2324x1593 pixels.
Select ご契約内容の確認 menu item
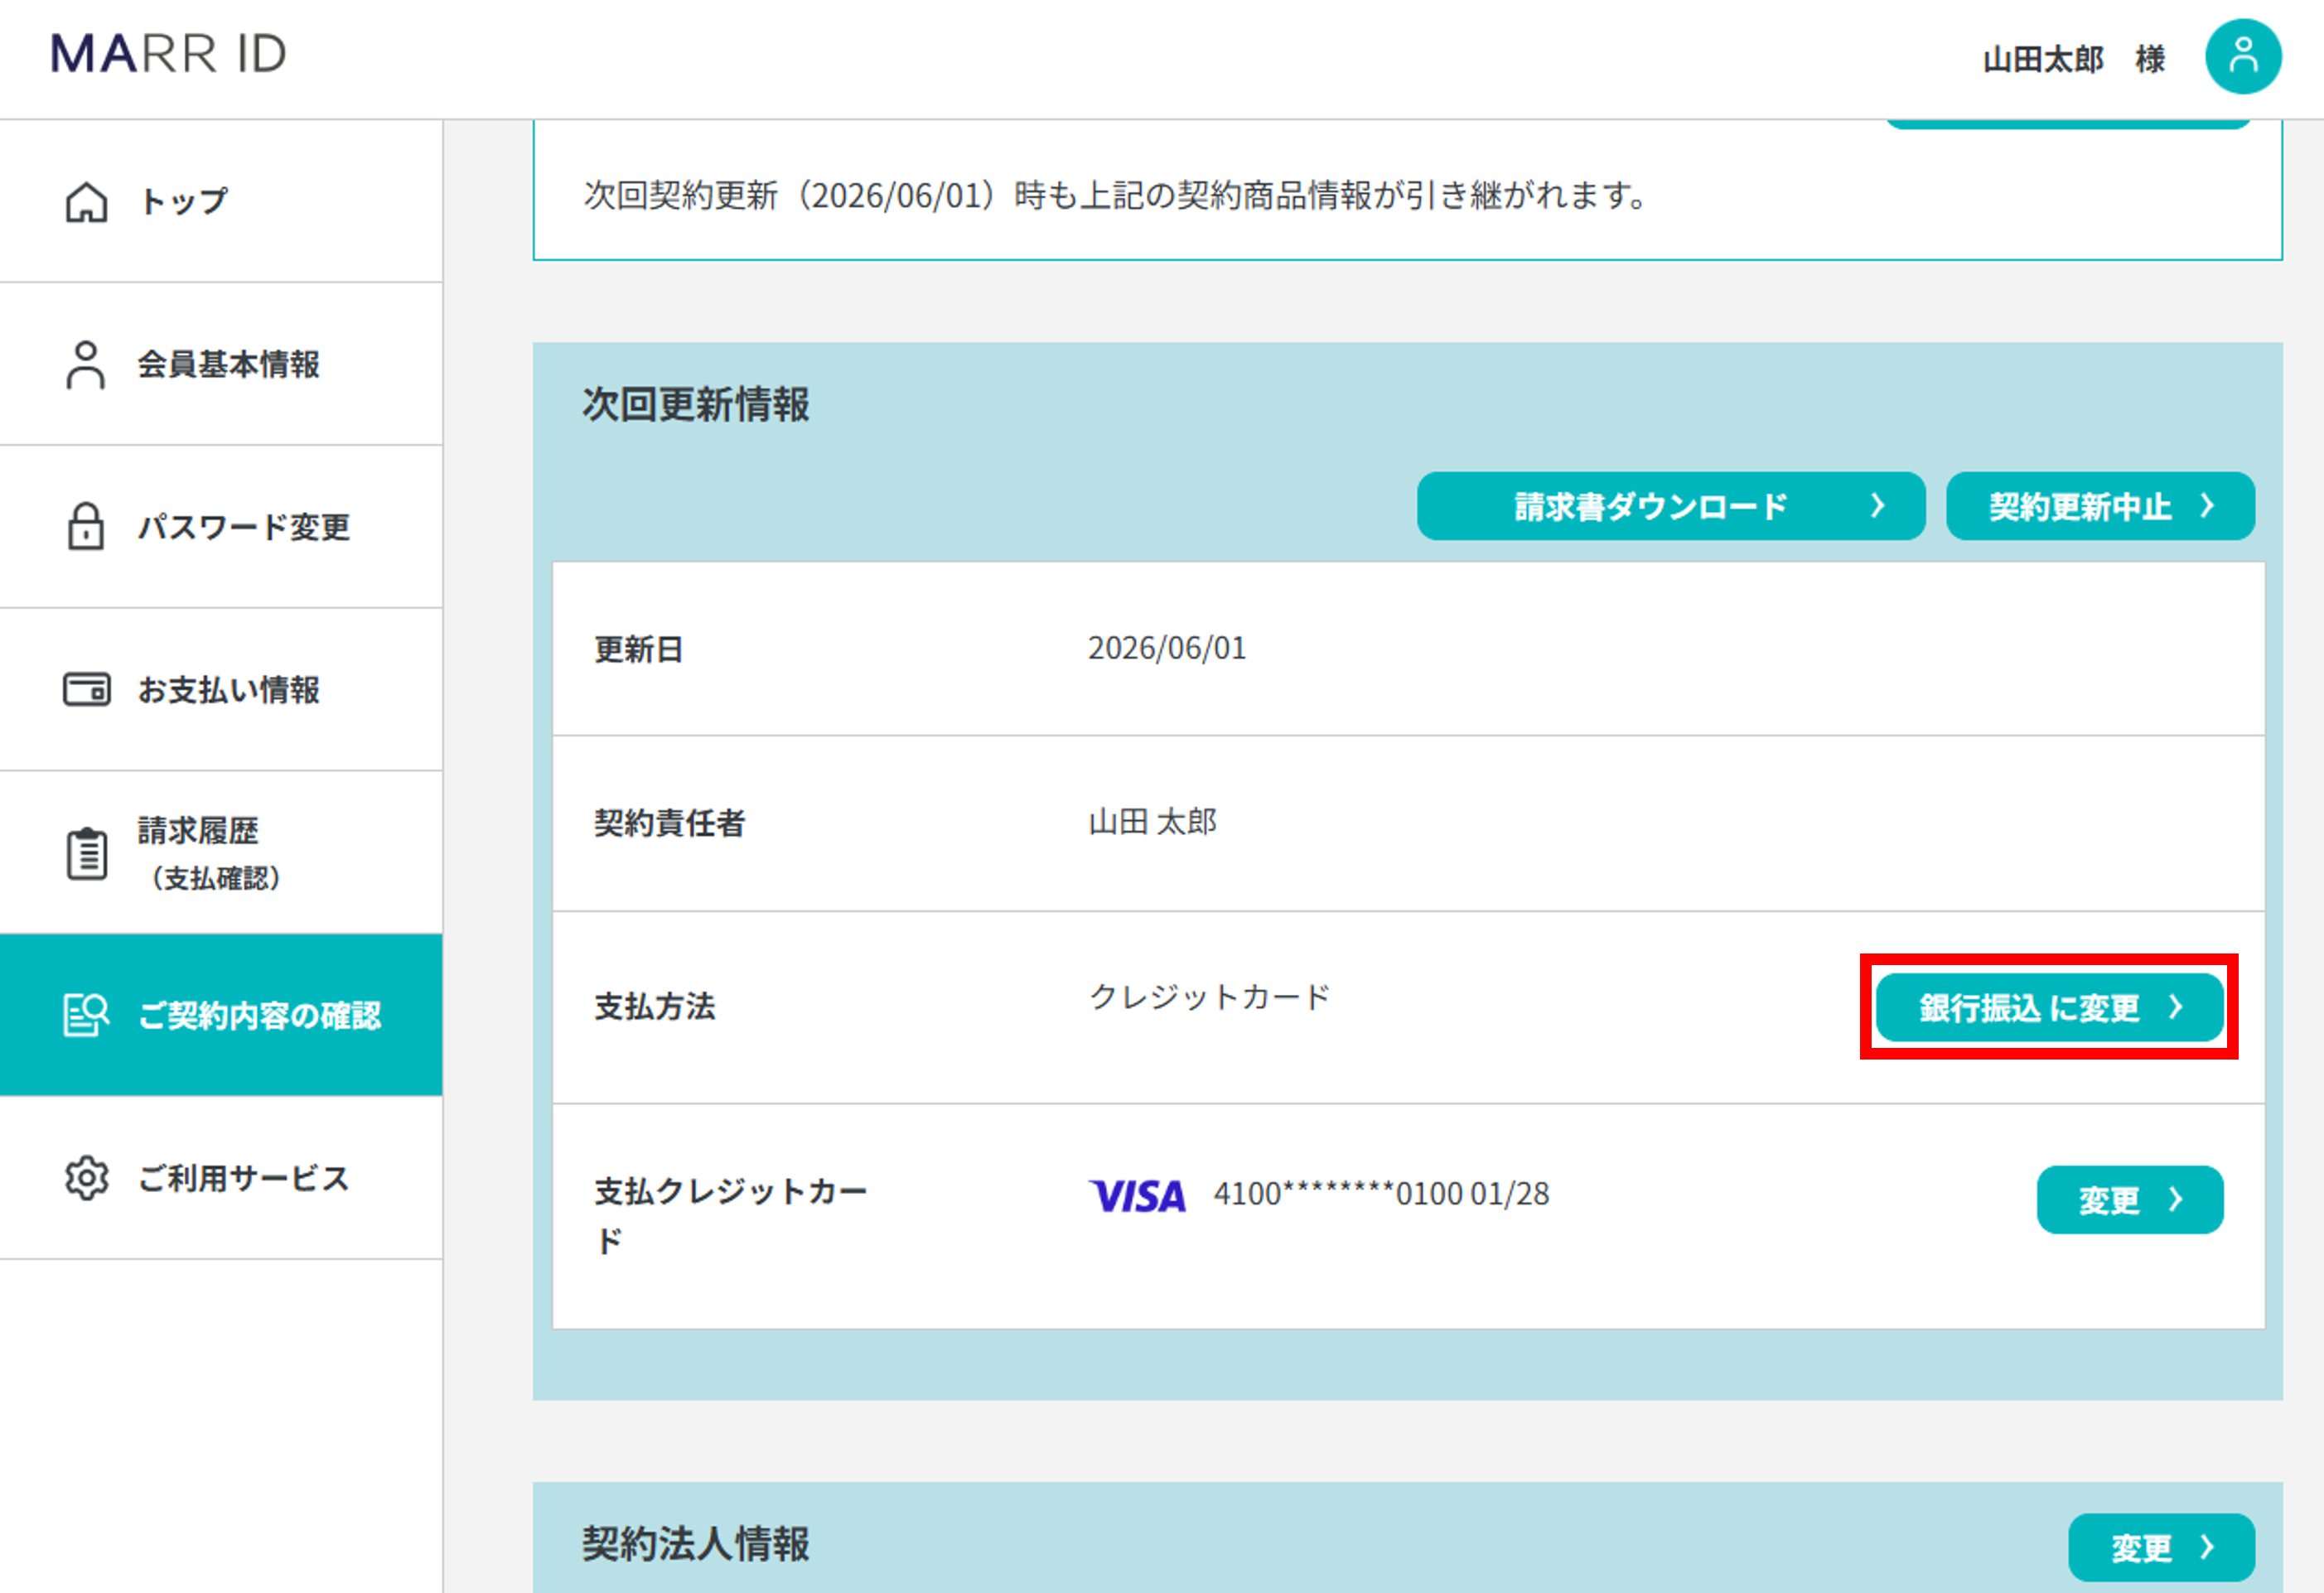coord(221,1015)
